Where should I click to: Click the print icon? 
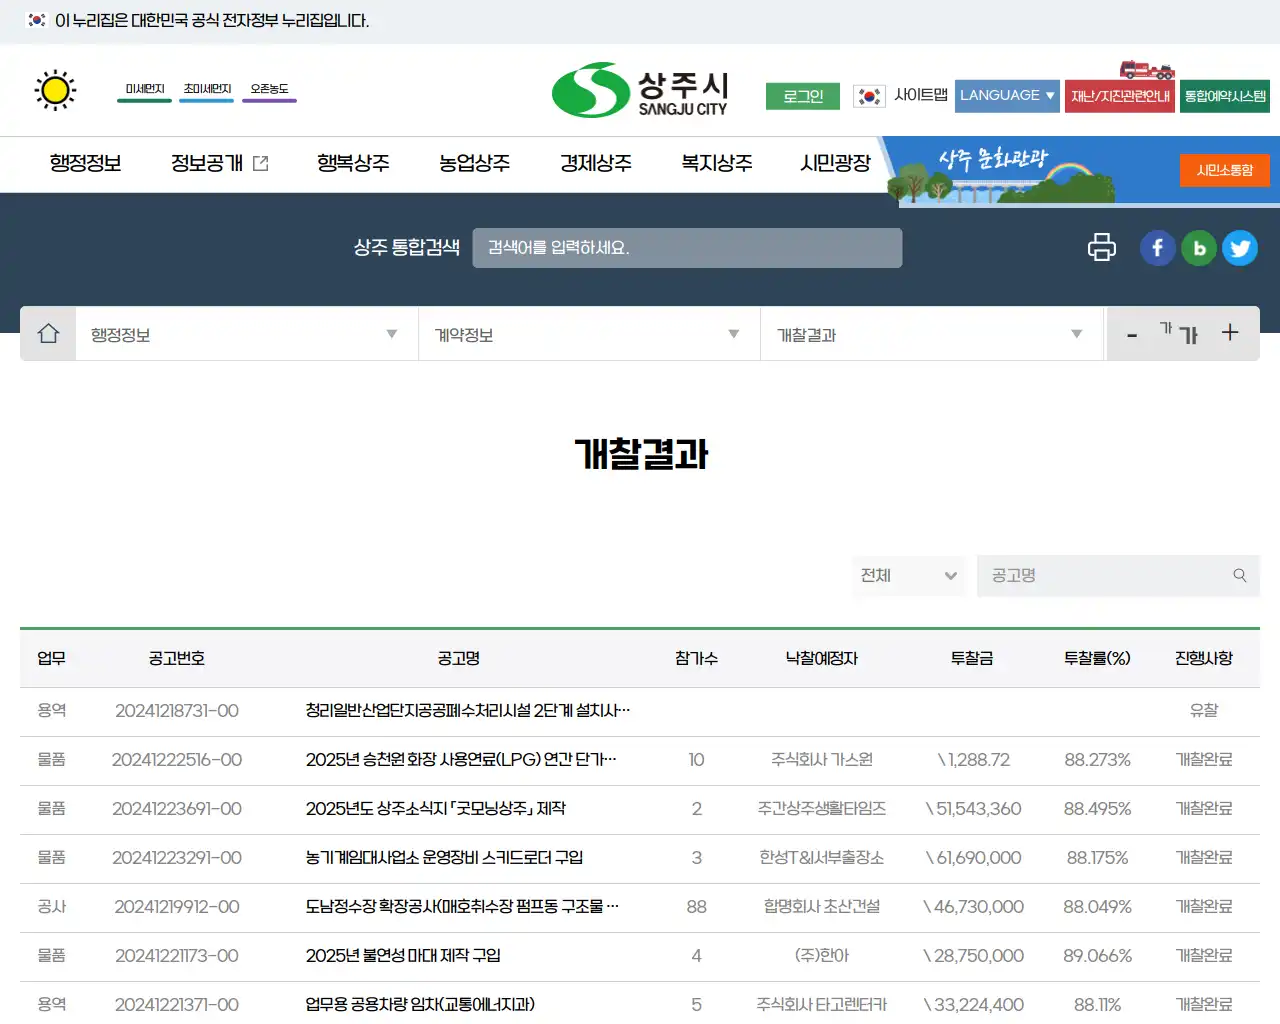pyautogui.click(x=1102, y=247)
